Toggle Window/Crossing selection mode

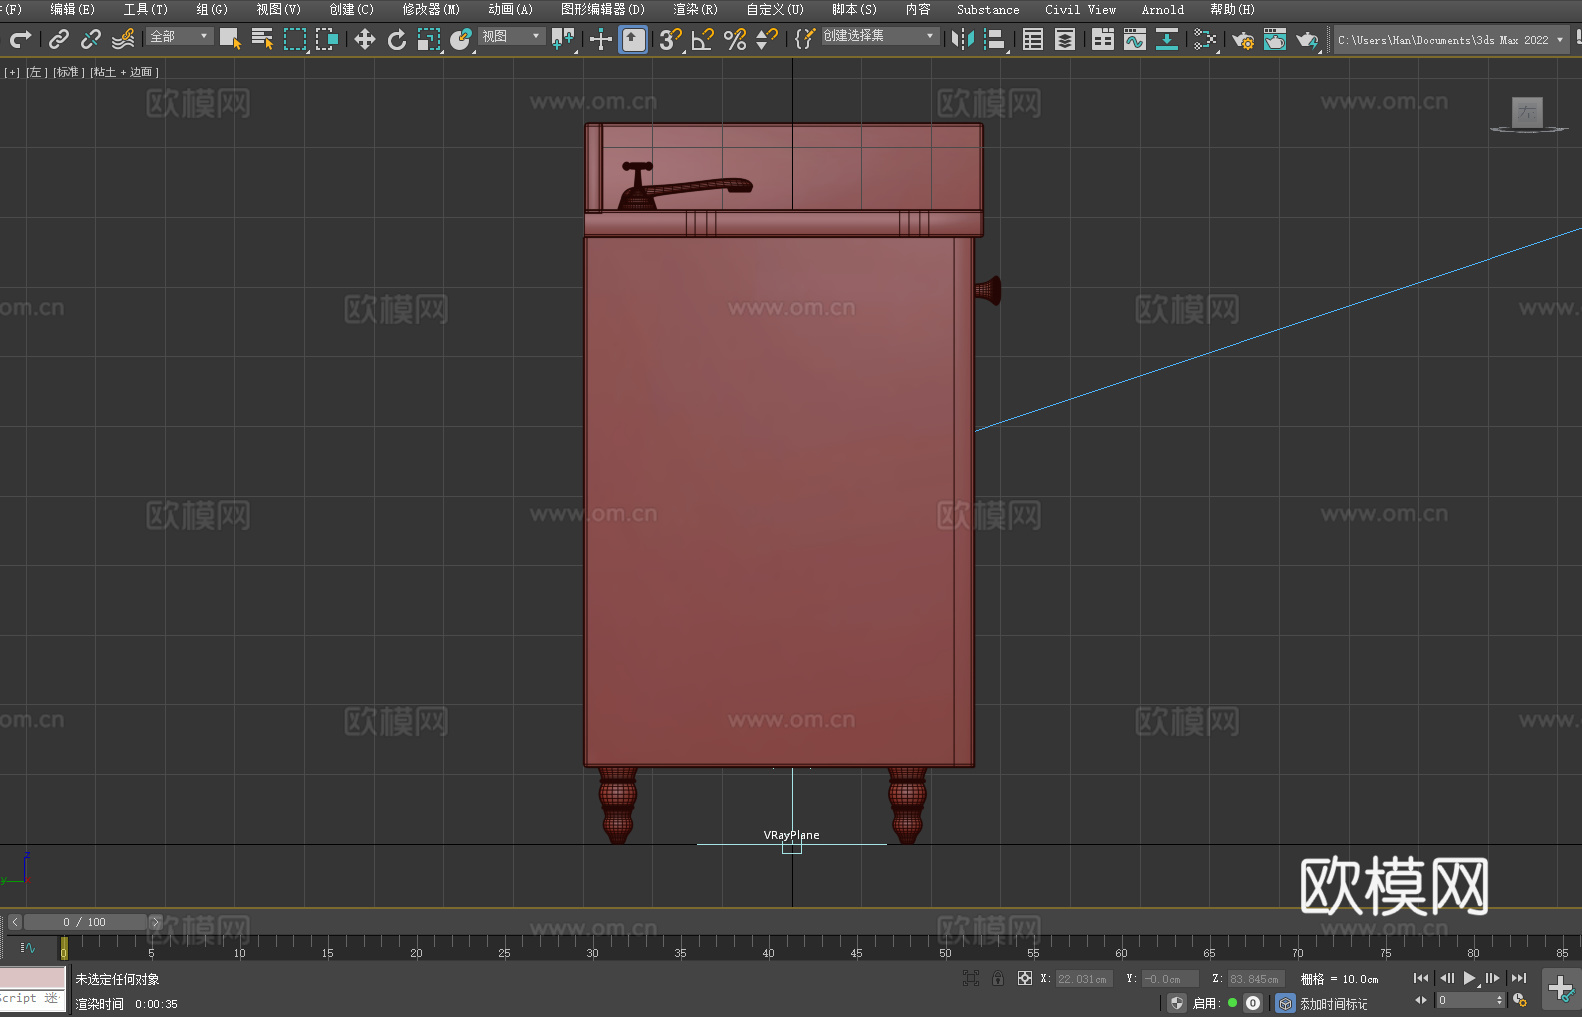click(x=327, y=39)
